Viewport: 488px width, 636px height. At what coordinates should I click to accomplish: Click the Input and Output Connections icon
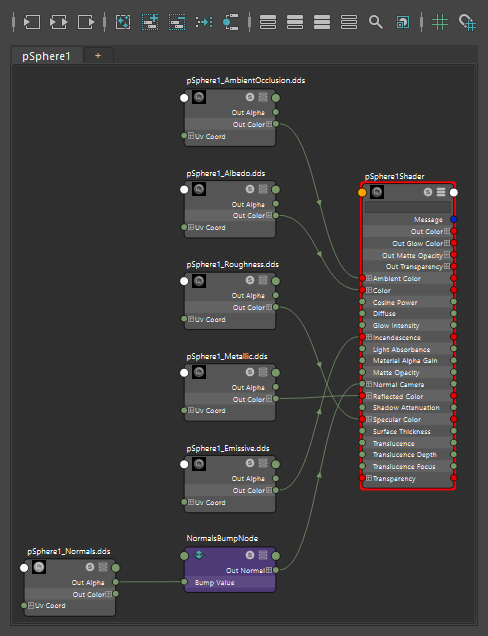click(59, 22)
